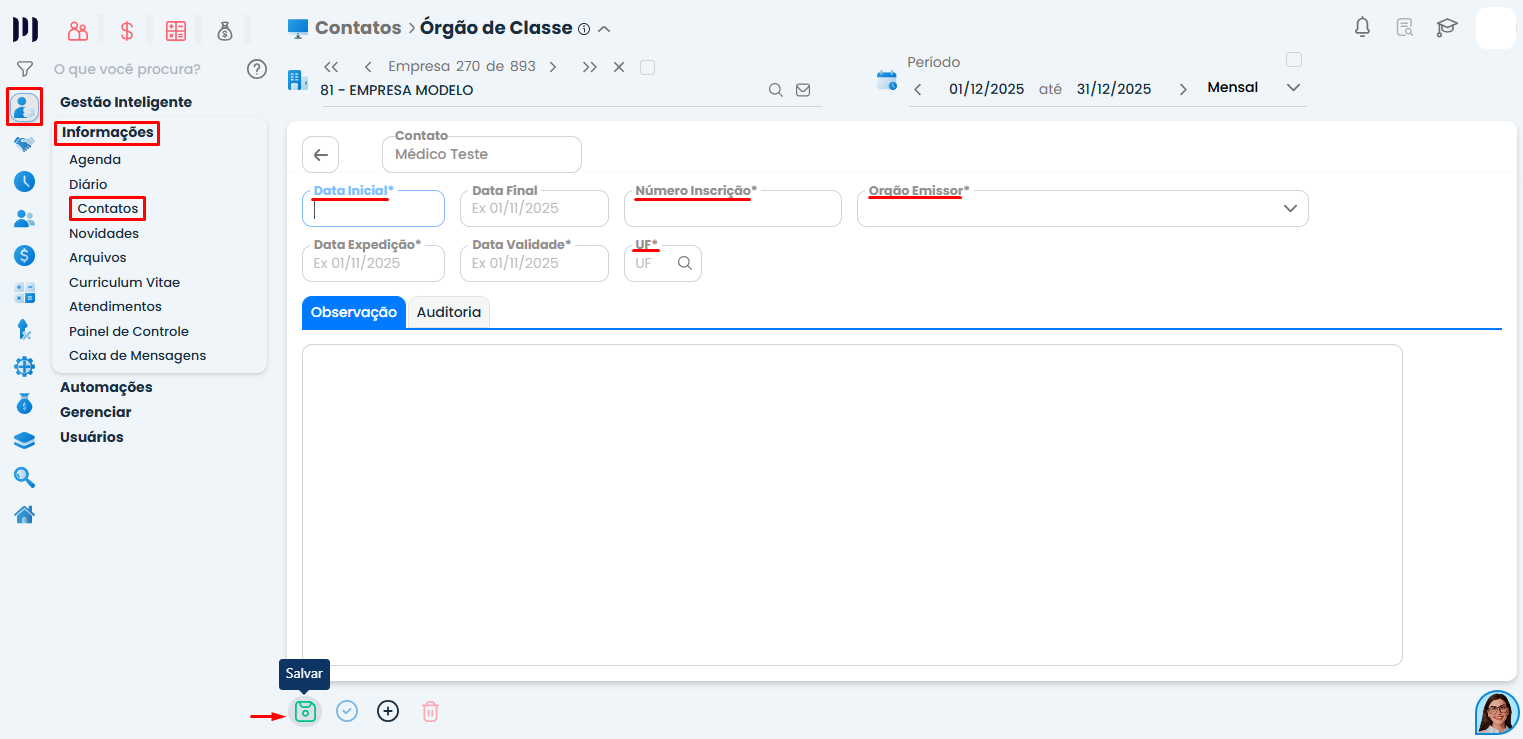Click into the Observação text area
This screenshot has height=739, width=1523.
point(852,505)
